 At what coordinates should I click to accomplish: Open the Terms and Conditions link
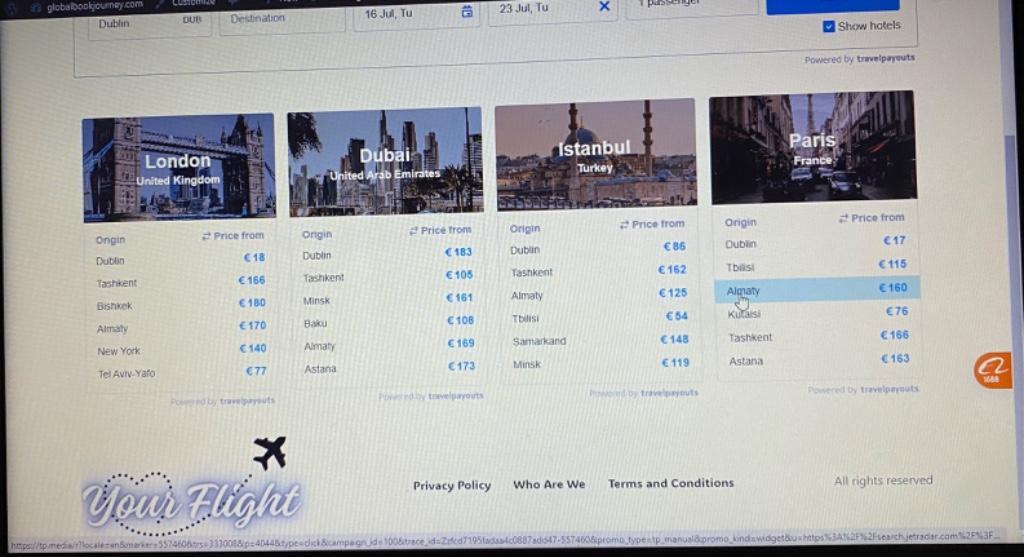click(671, 483)
